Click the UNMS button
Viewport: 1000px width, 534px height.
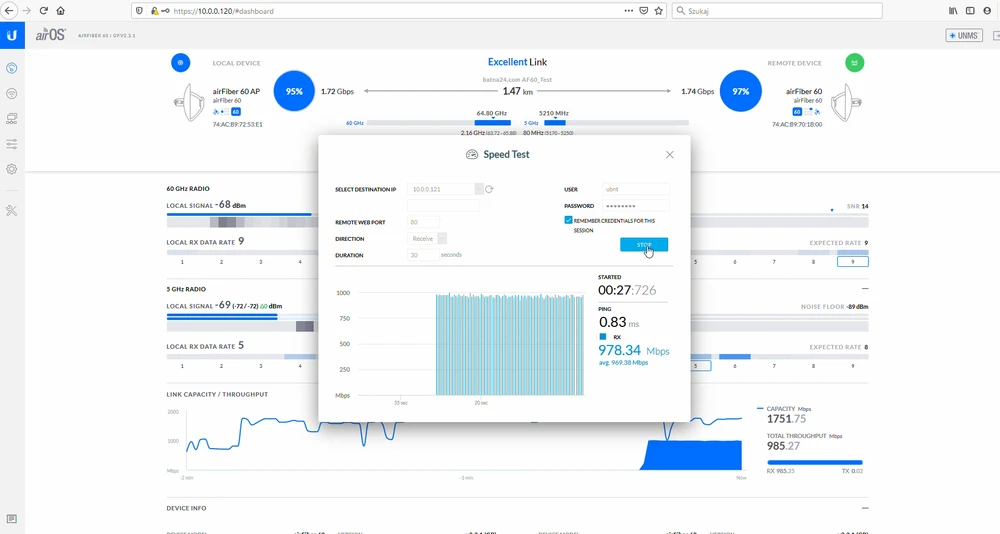(964, 36)
